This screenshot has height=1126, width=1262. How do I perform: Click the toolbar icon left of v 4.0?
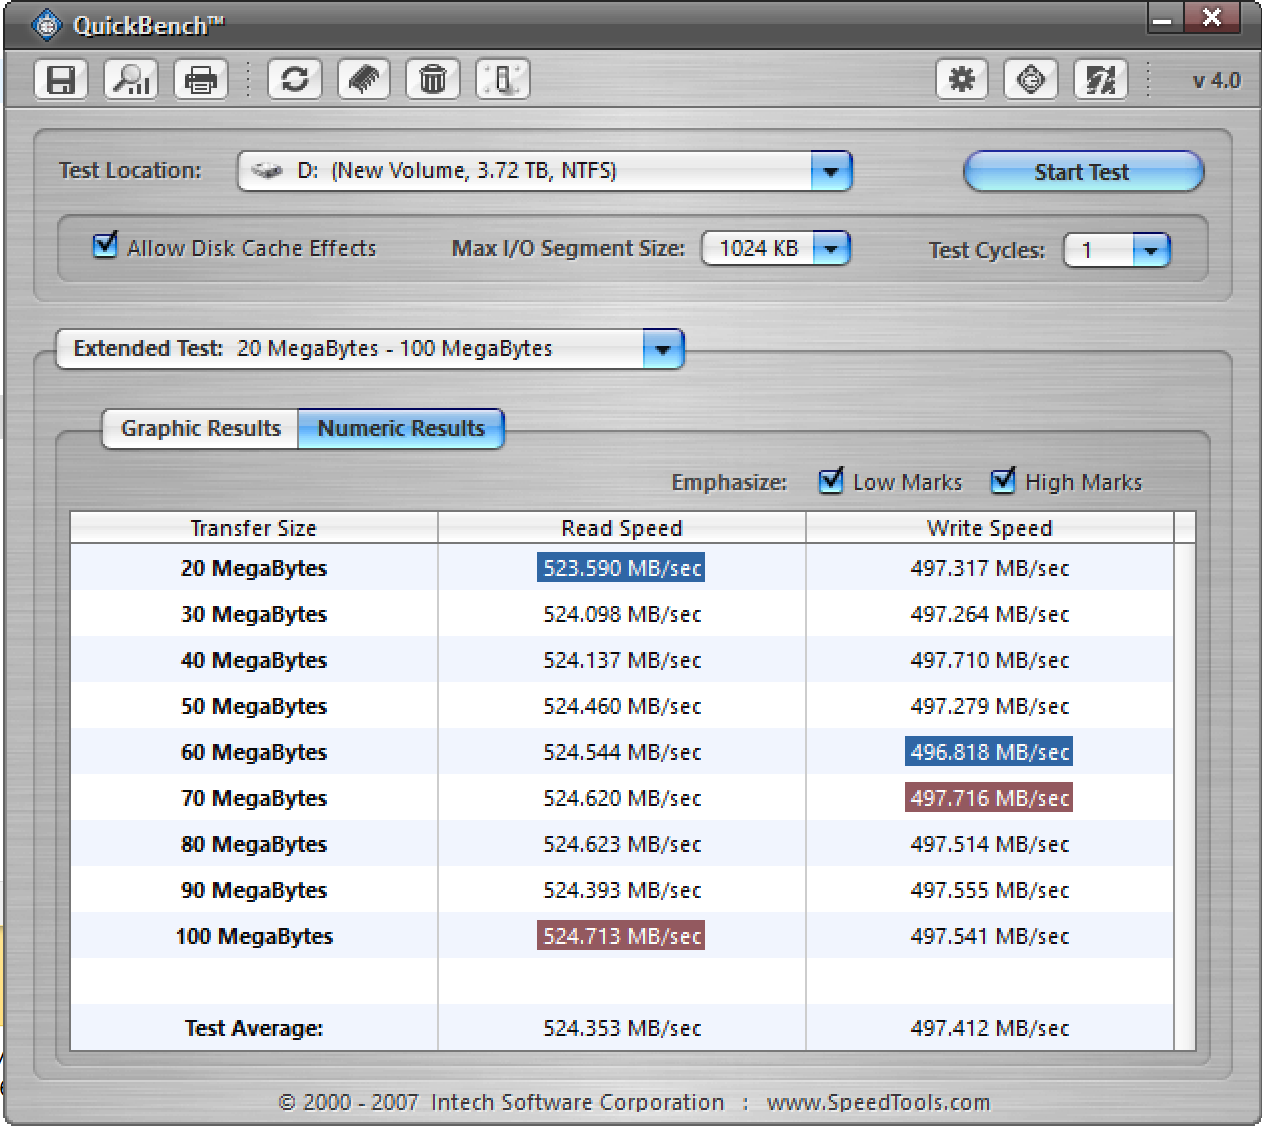1100,80
